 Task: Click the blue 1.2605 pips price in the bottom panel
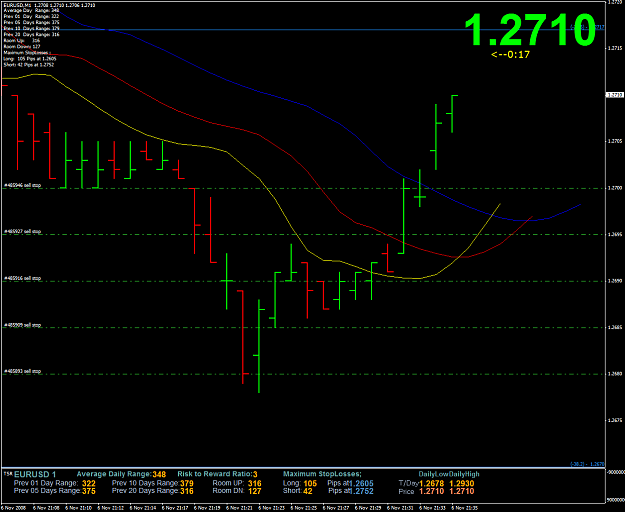(361, 483)
